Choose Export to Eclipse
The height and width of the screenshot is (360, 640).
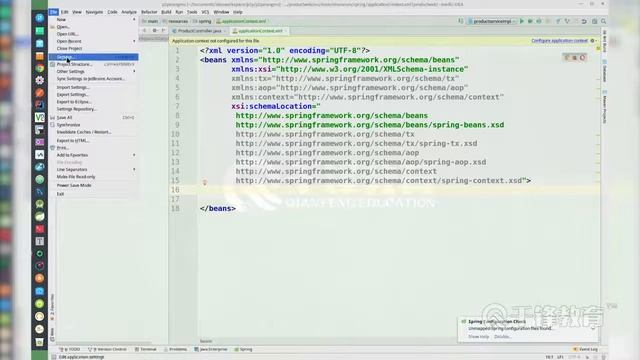[93, 102]
